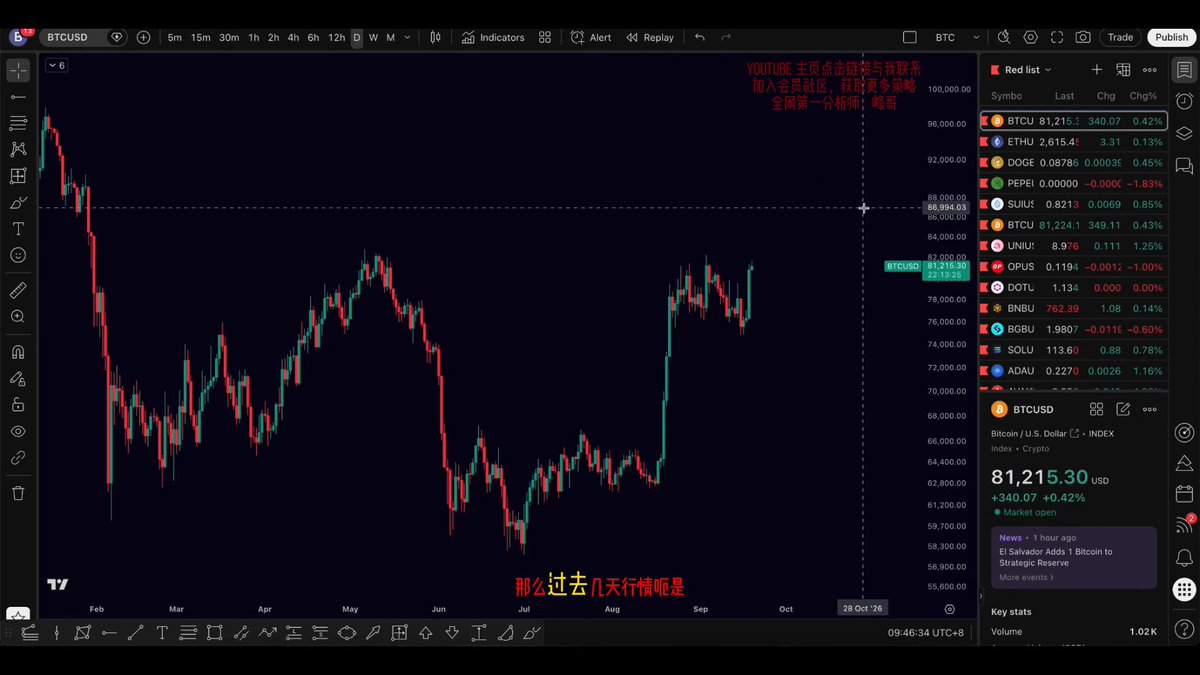Toggle magnet mode for drawings
The width and height of the screenshot is (1200, 675).
pos(18,352)
